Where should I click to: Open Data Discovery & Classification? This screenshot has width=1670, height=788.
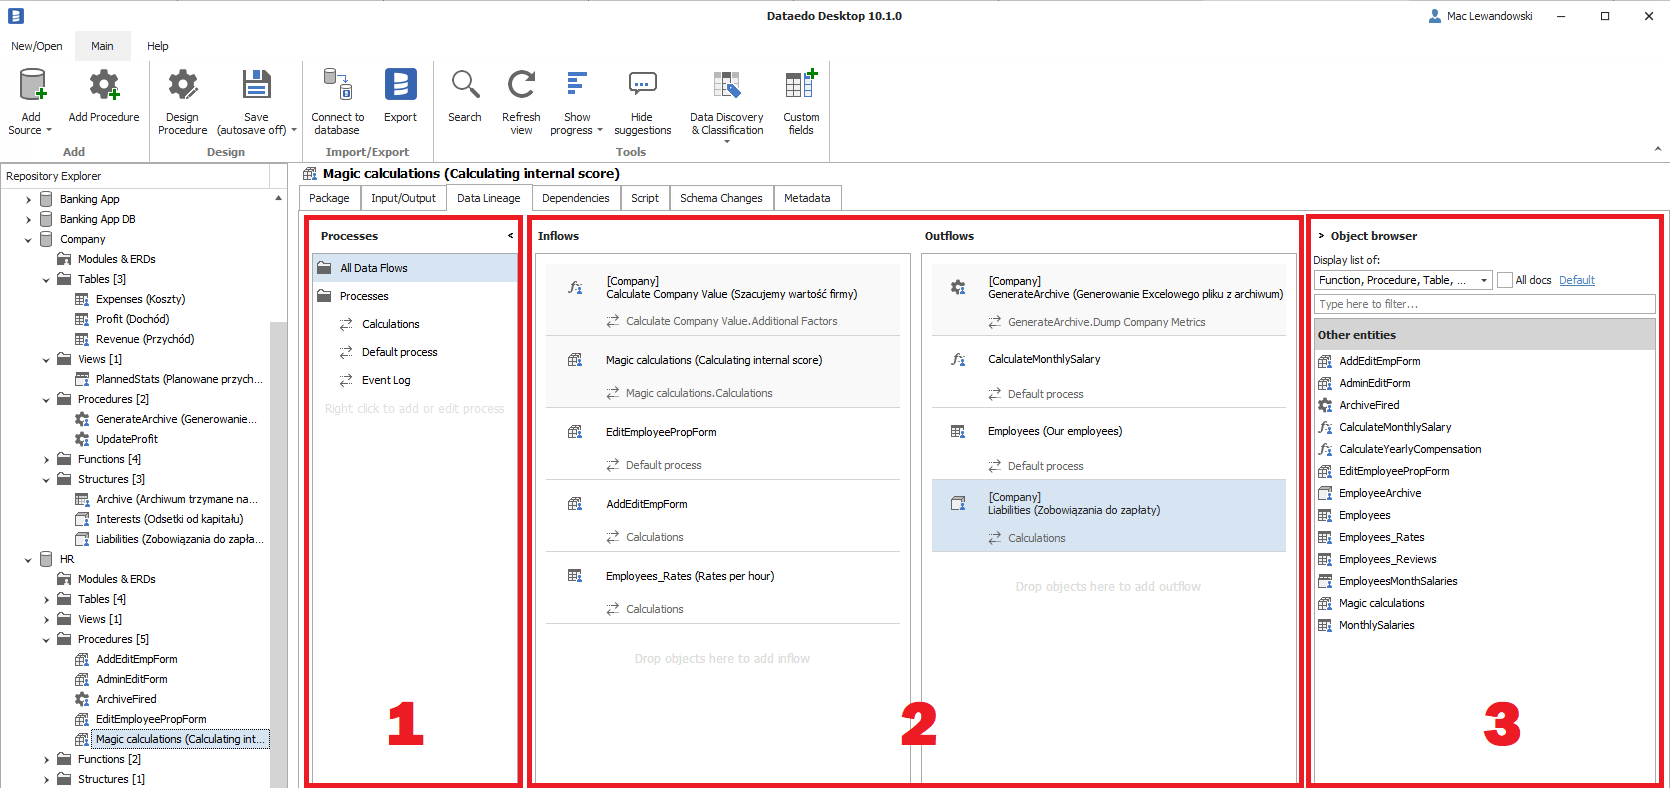coord(727,87)
